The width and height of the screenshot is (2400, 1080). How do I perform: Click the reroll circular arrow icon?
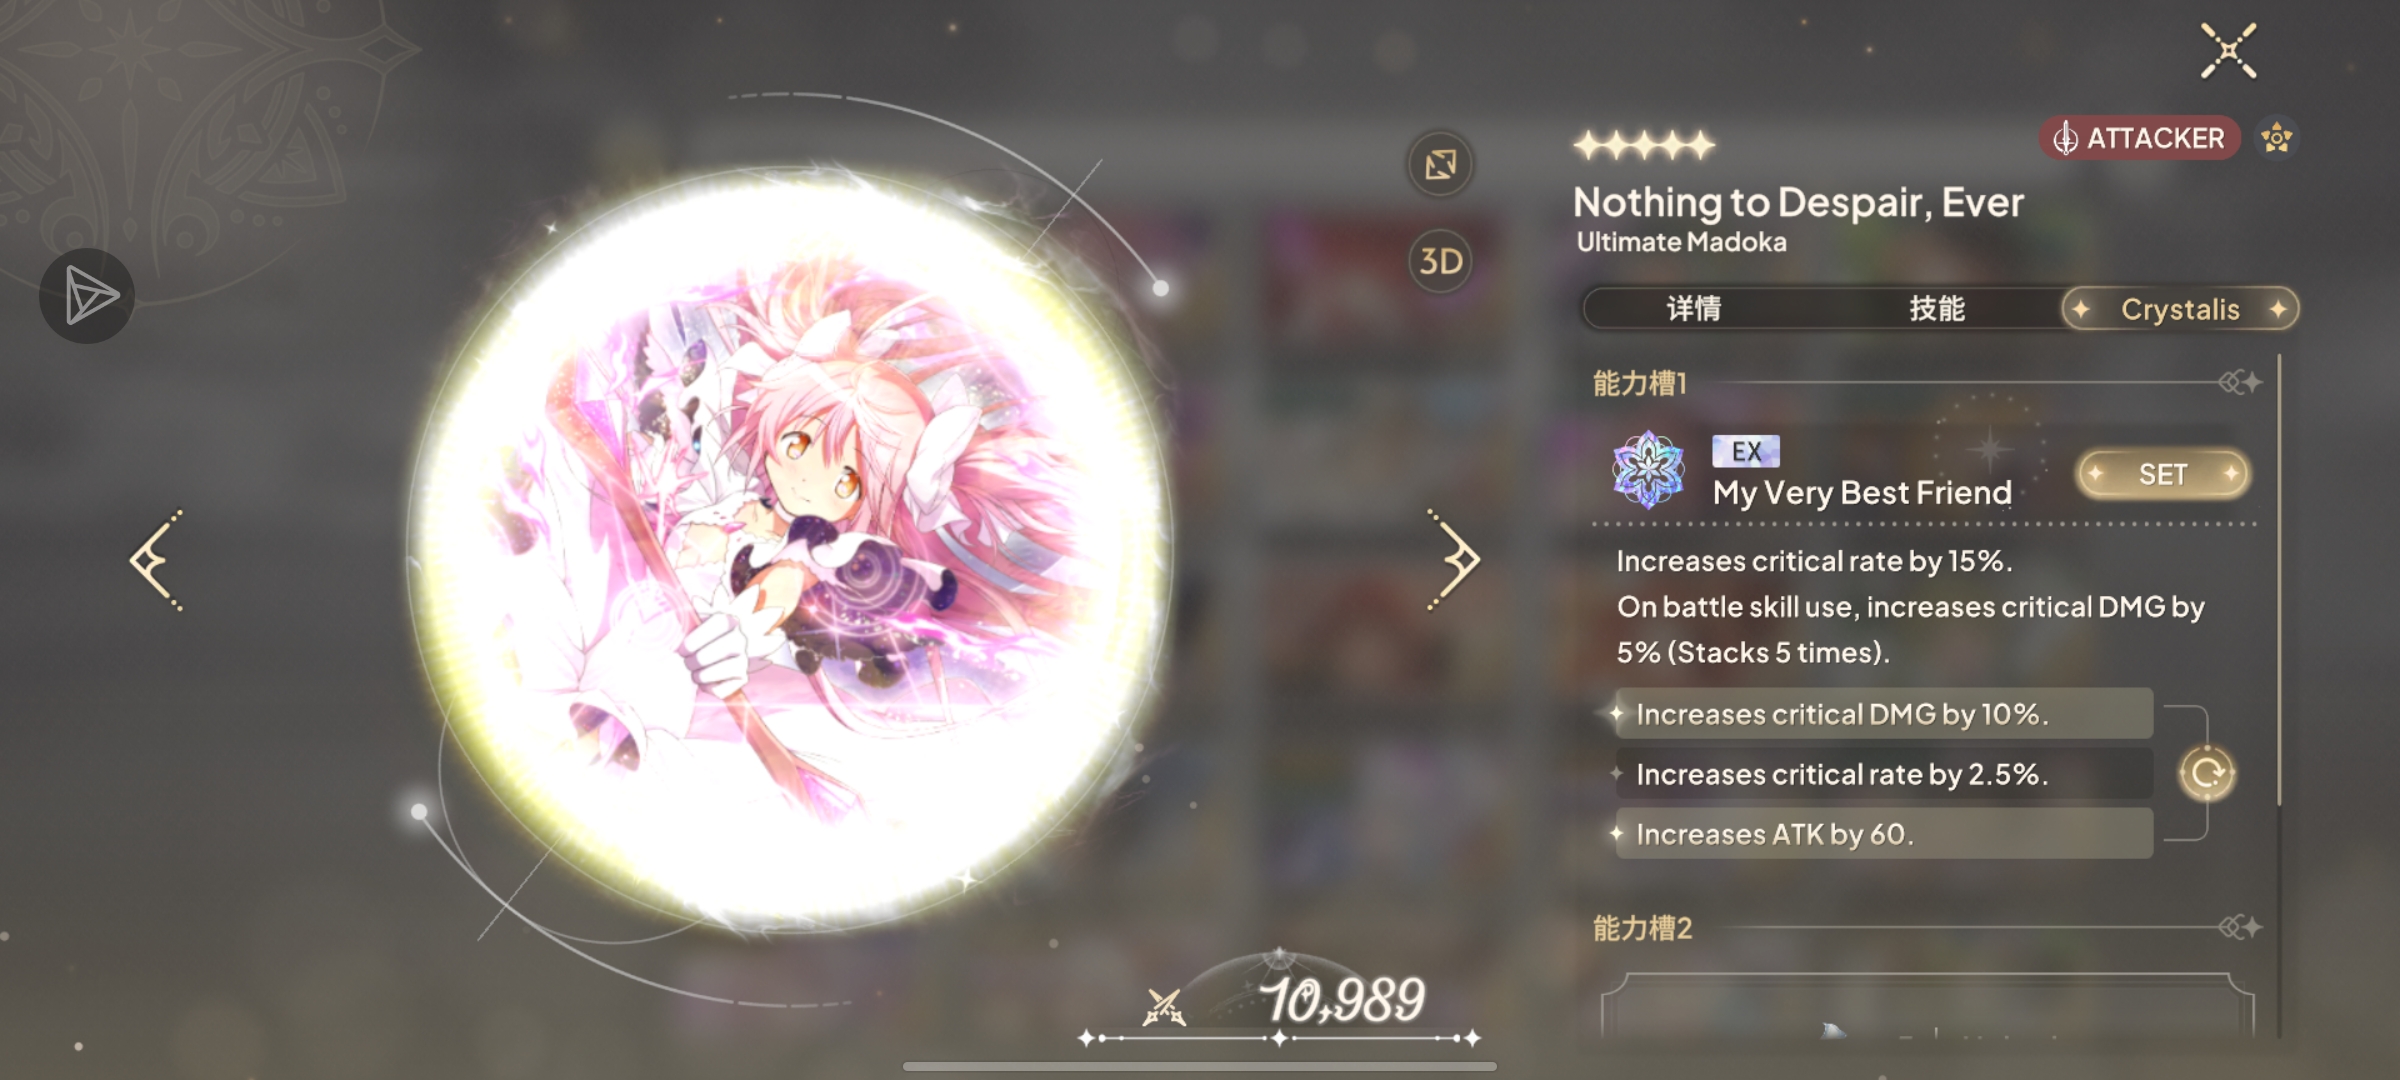click(x=2207, y=773)
